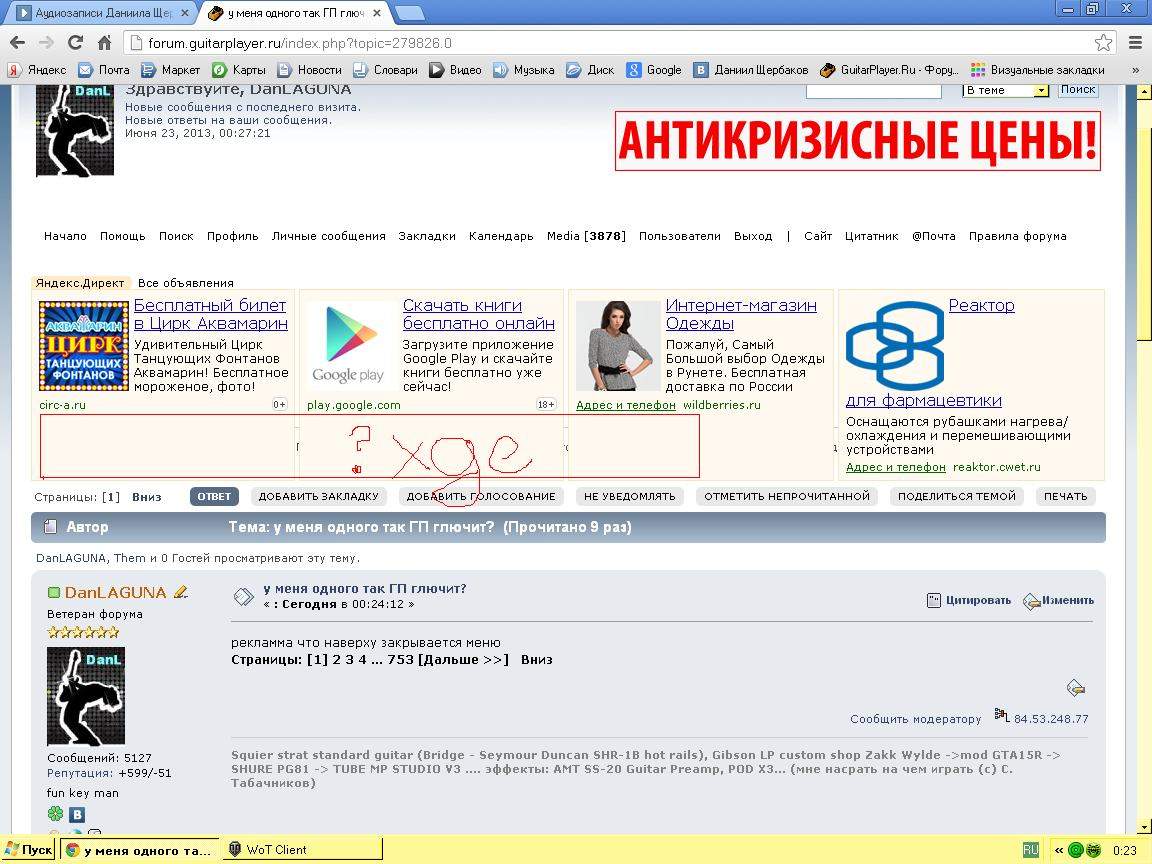
Task: Open the Бесплатный билет в Цирк Аквамарин ad
Action: (210, 314)
